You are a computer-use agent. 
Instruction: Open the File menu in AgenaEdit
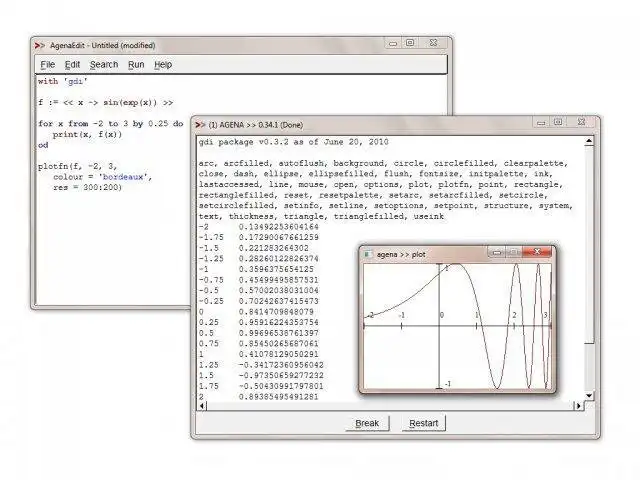tap(47, 64)
